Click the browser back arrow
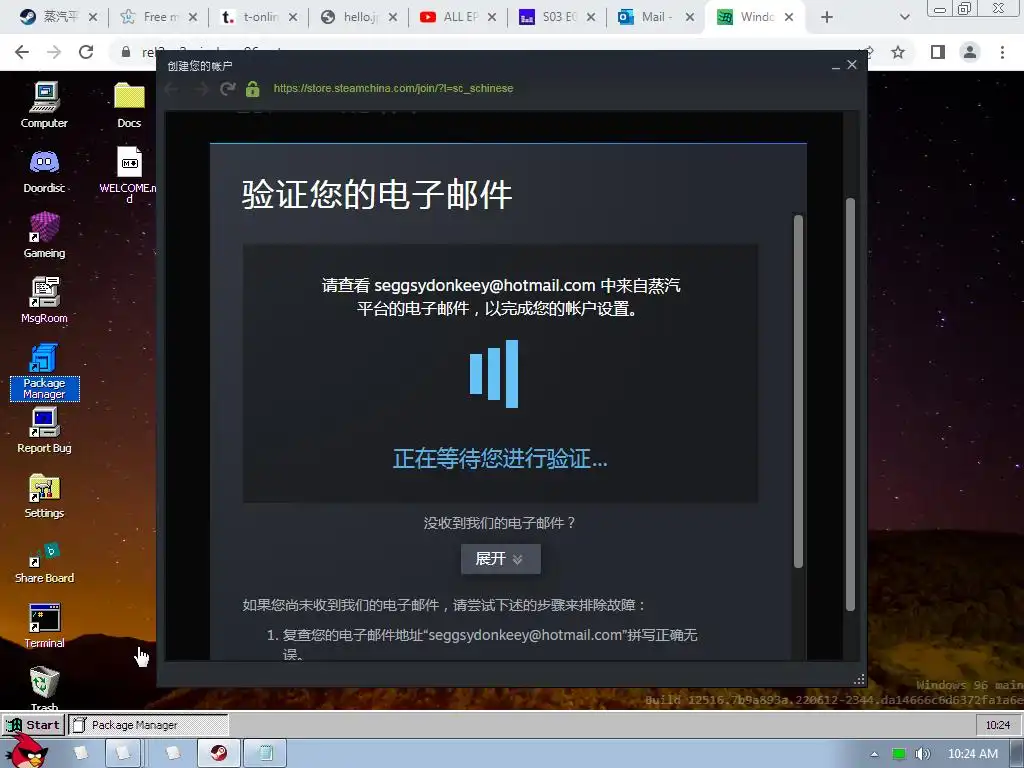Screen dimensions: 1024x768 pos(22,52)
